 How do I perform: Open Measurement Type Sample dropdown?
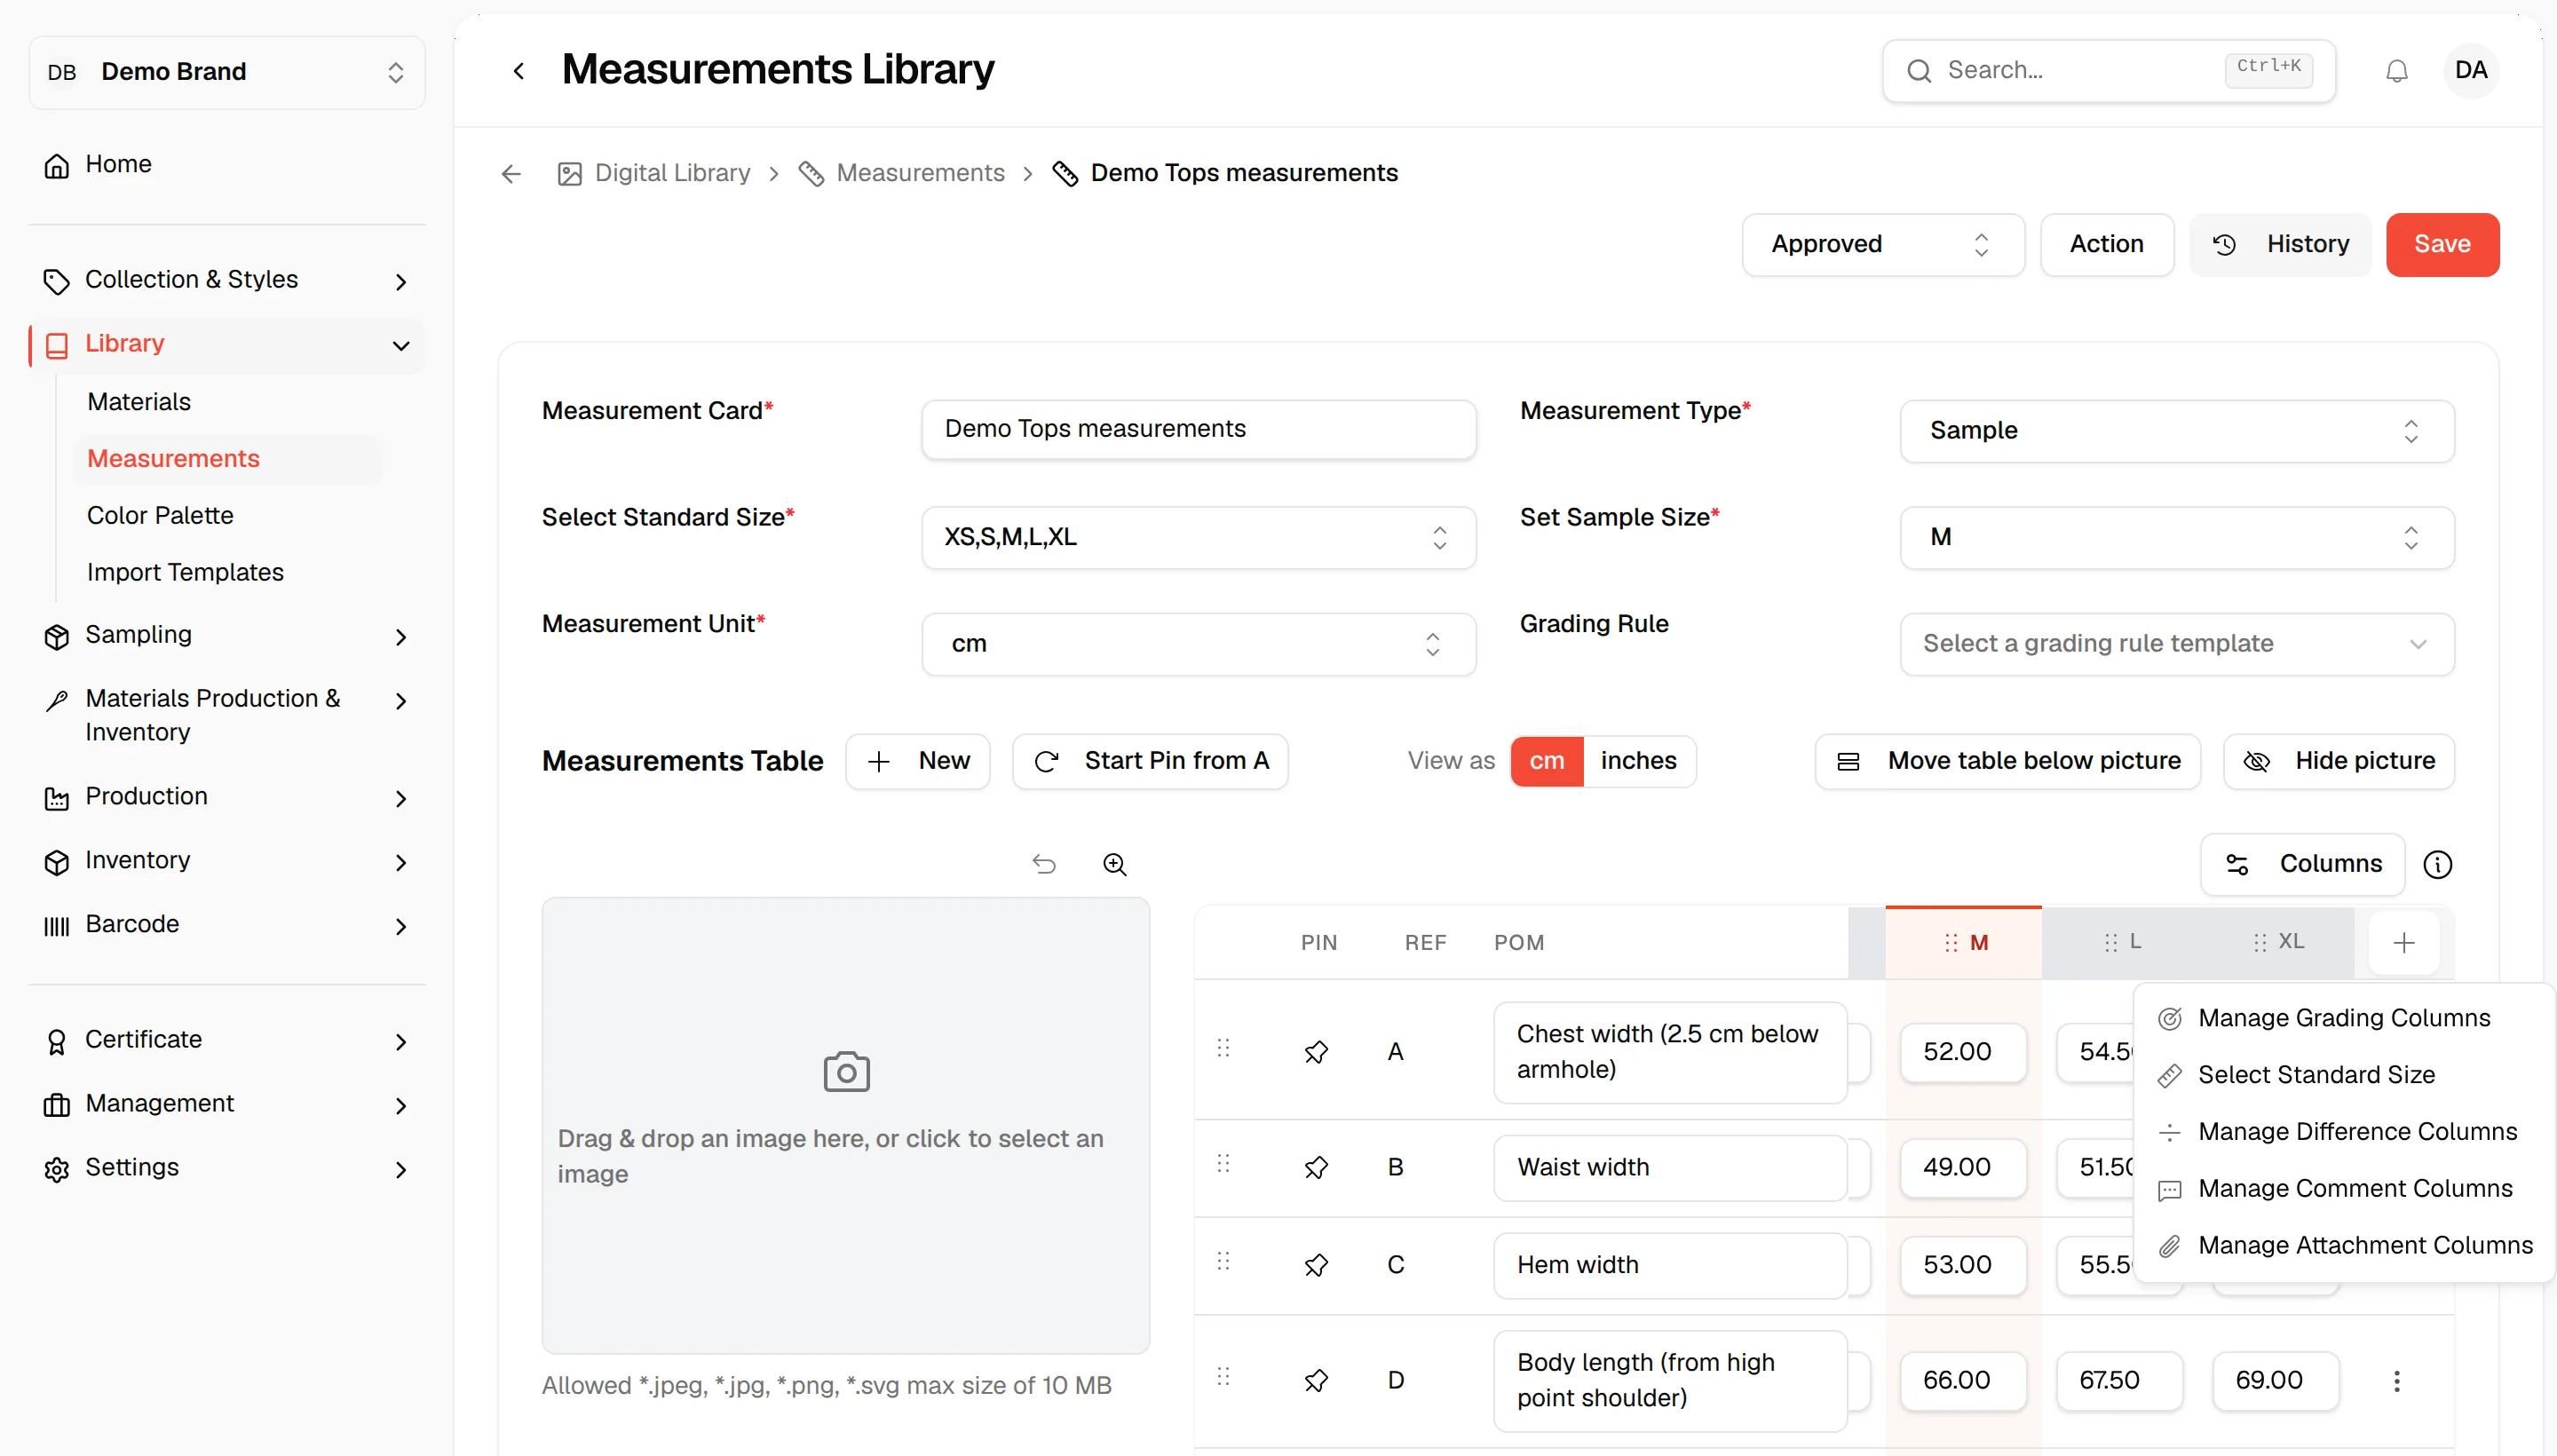tap(2176, 431)
